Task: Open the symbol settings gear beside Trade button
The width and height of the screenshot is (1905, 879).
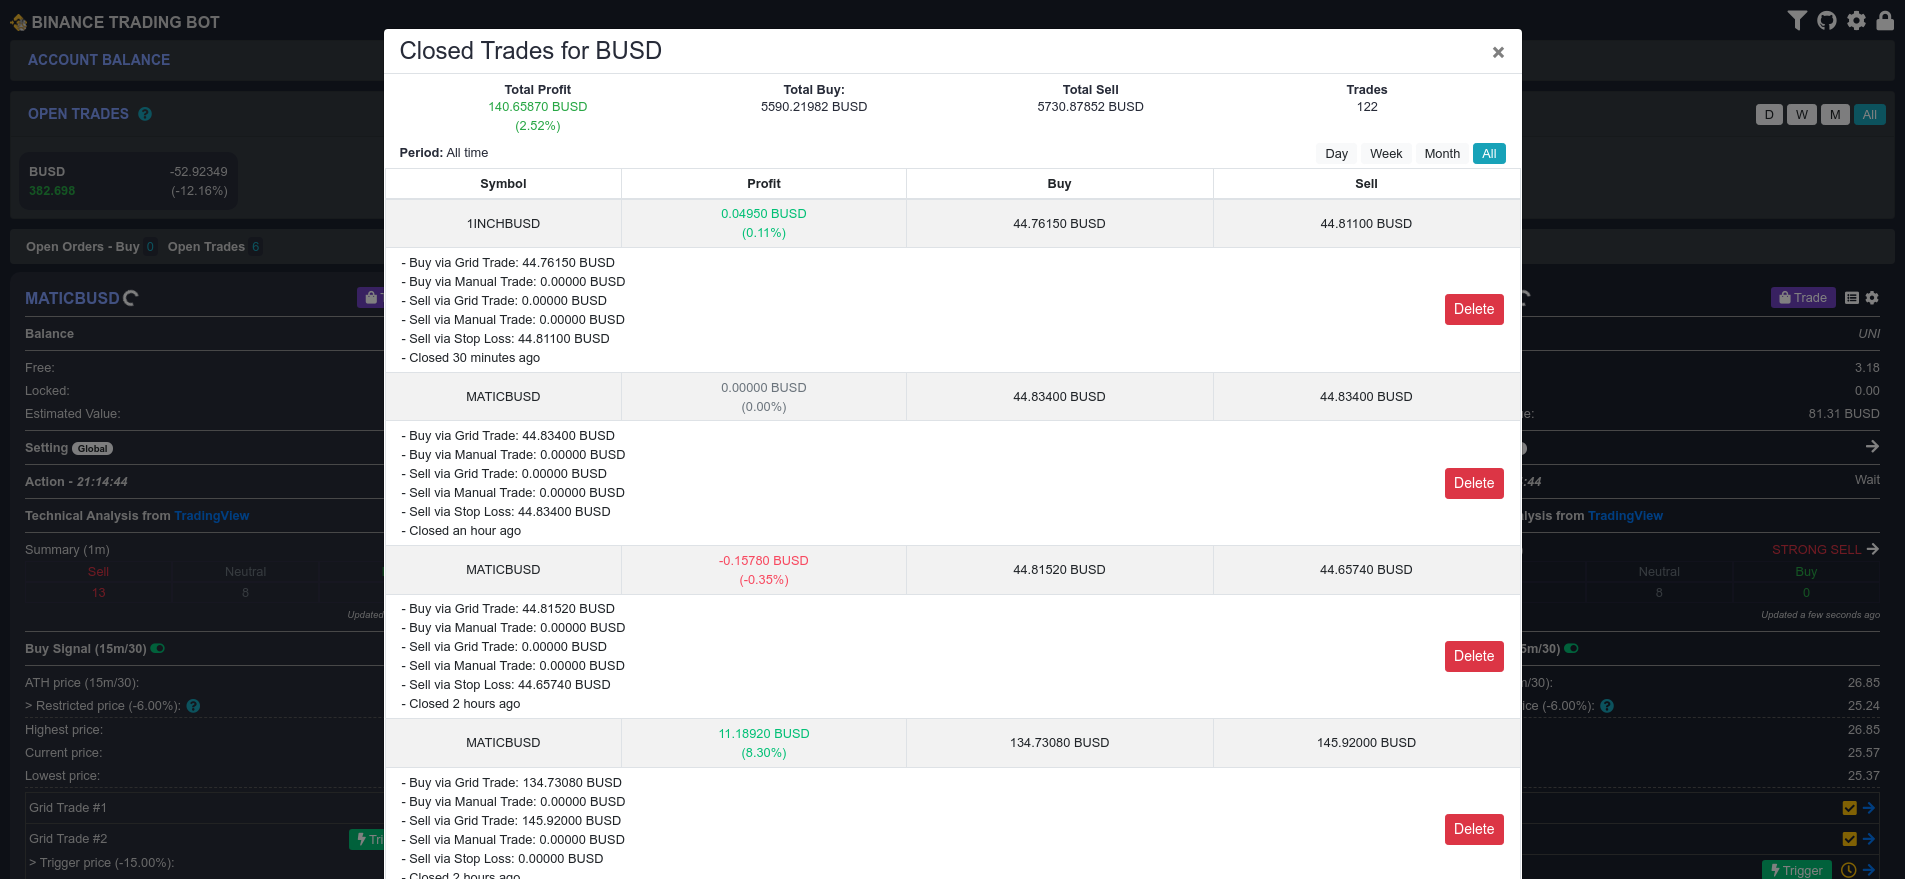Action: (x=1872, y=298)
